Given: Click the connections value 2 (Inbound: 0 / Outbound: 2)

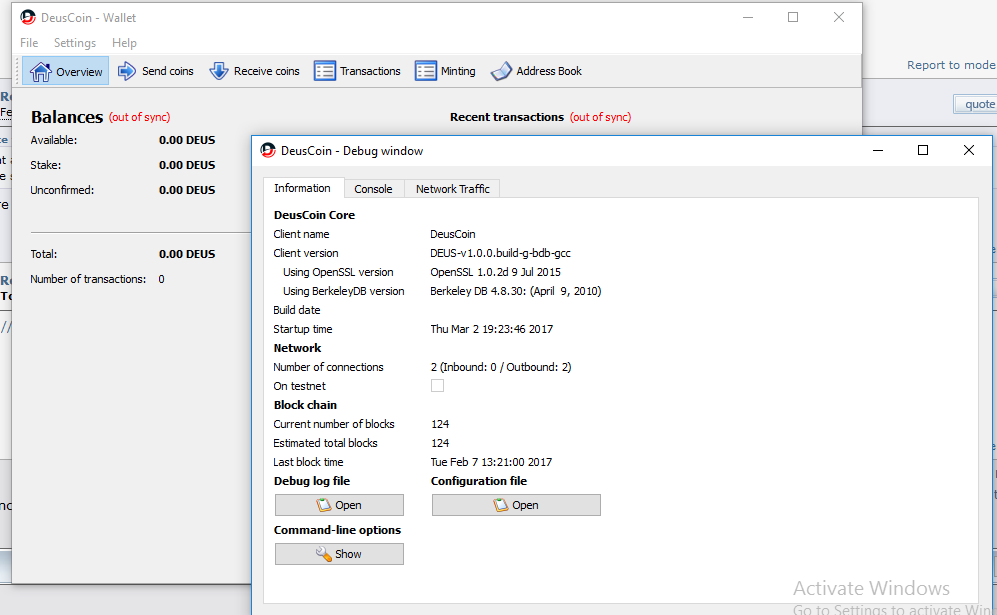Looking at the screenshot, I should click(501, 367).
